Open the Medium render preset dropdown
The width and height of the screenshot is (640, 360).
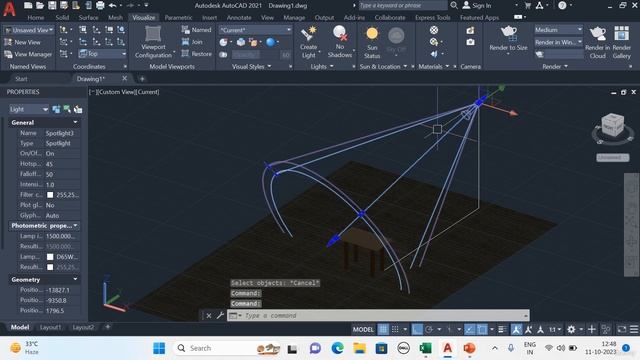coord(558,30)
